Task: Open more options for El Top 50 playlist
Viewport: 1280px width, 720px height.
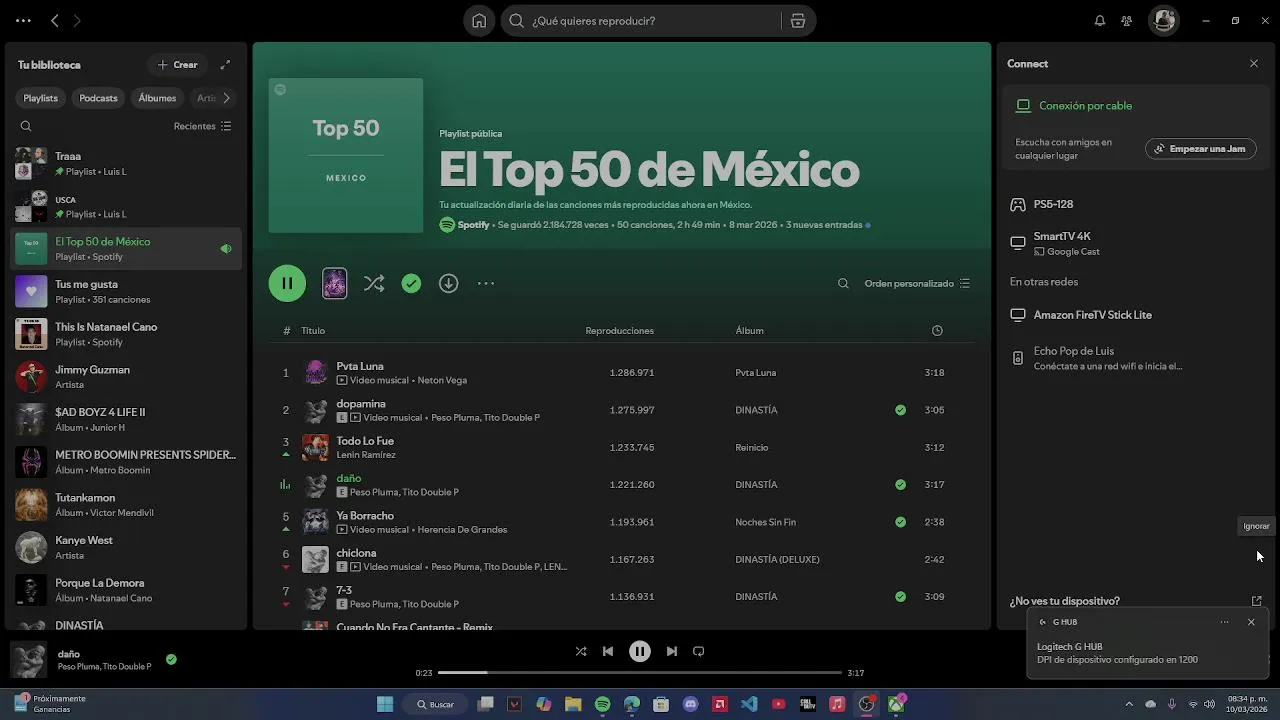Action: tap(486, 284)
